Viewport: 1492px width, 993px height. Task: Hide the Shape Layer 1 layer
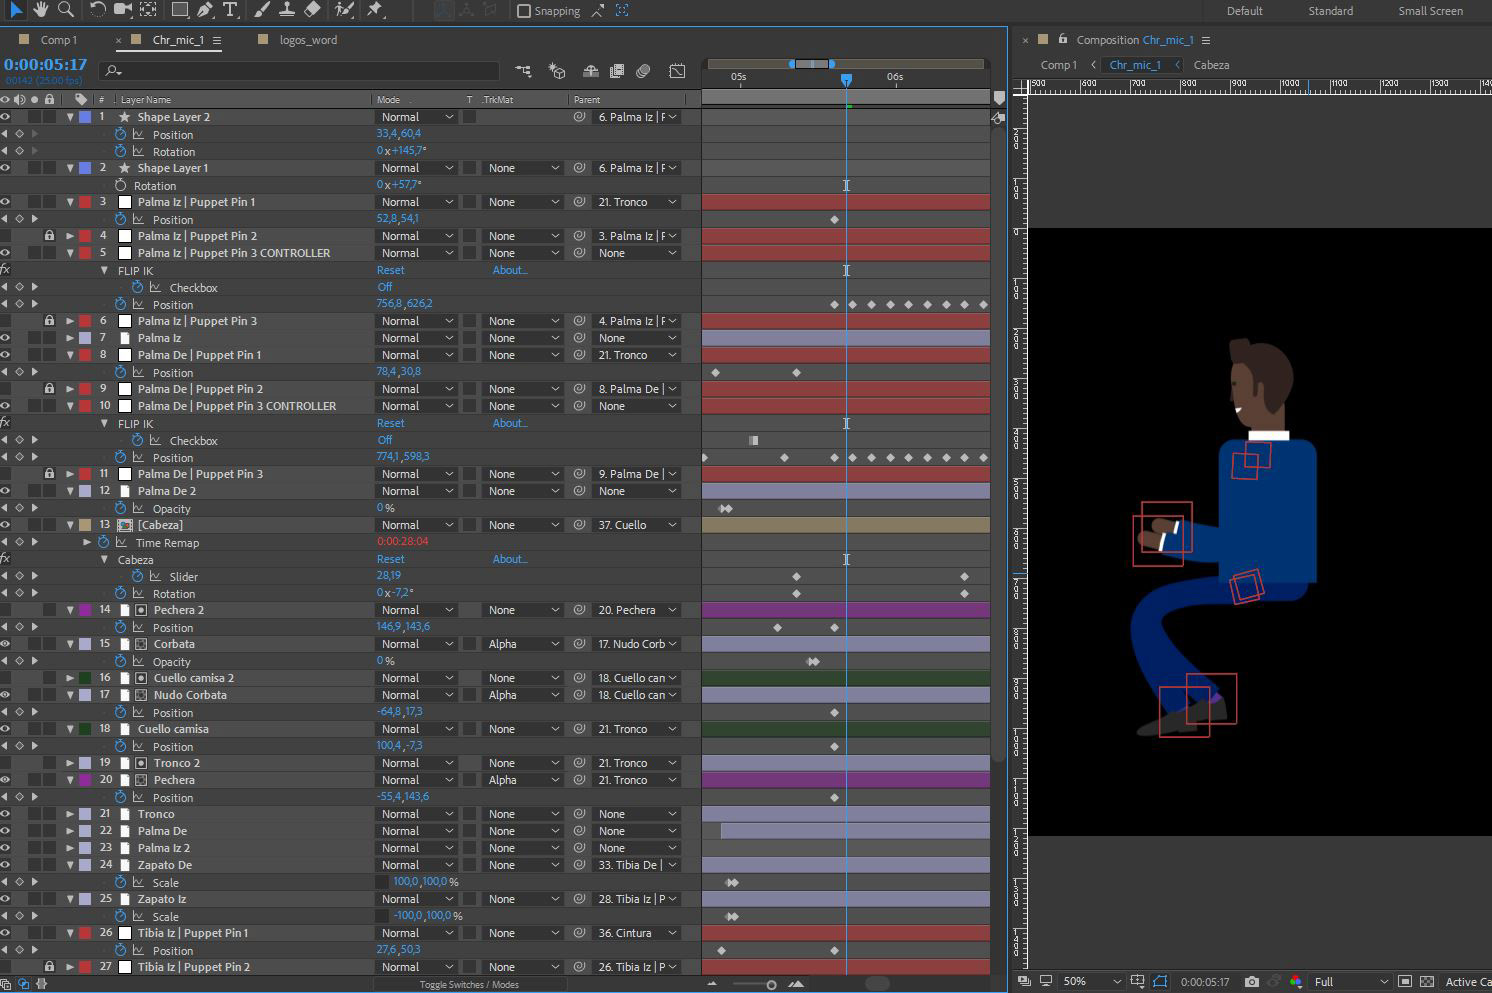coord(5,168)
